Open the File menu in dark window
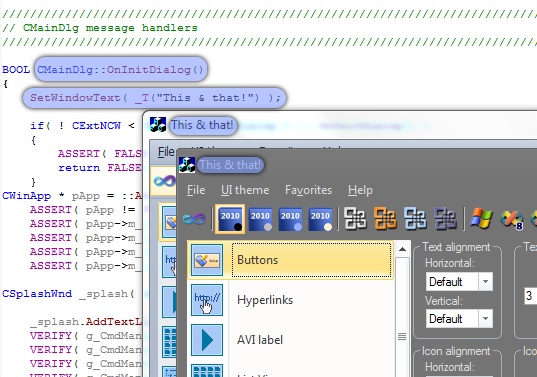The height and width of the screenshot is (377, 537). tap(196, 190)
